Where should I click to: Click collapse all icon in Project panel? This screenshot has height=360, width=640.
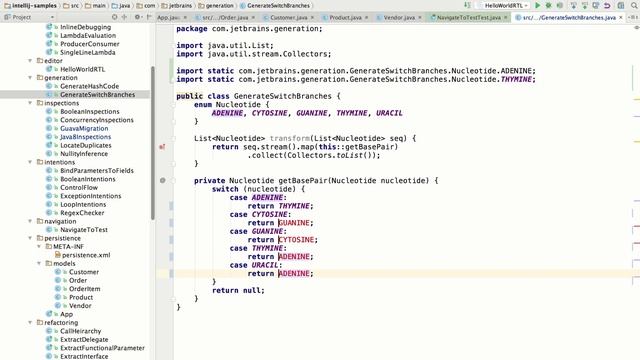(x=124, y=17)
